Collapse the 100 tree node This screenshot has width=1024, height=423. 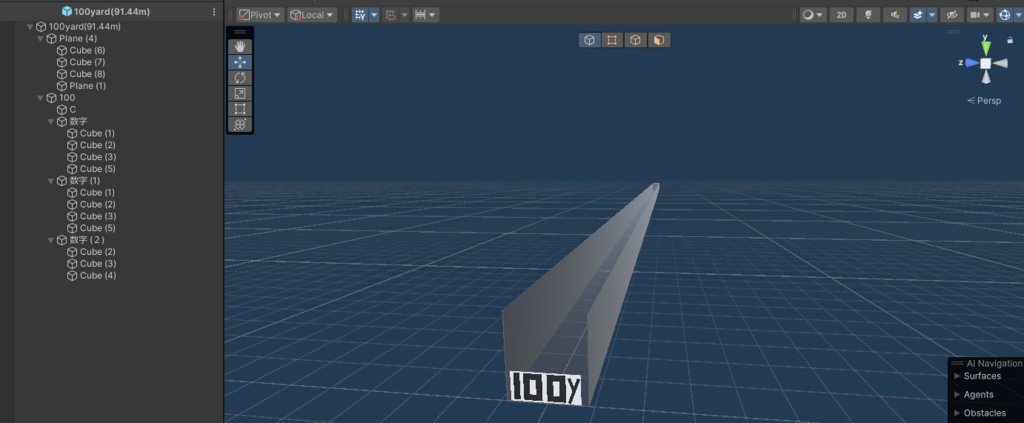[40, 98]
